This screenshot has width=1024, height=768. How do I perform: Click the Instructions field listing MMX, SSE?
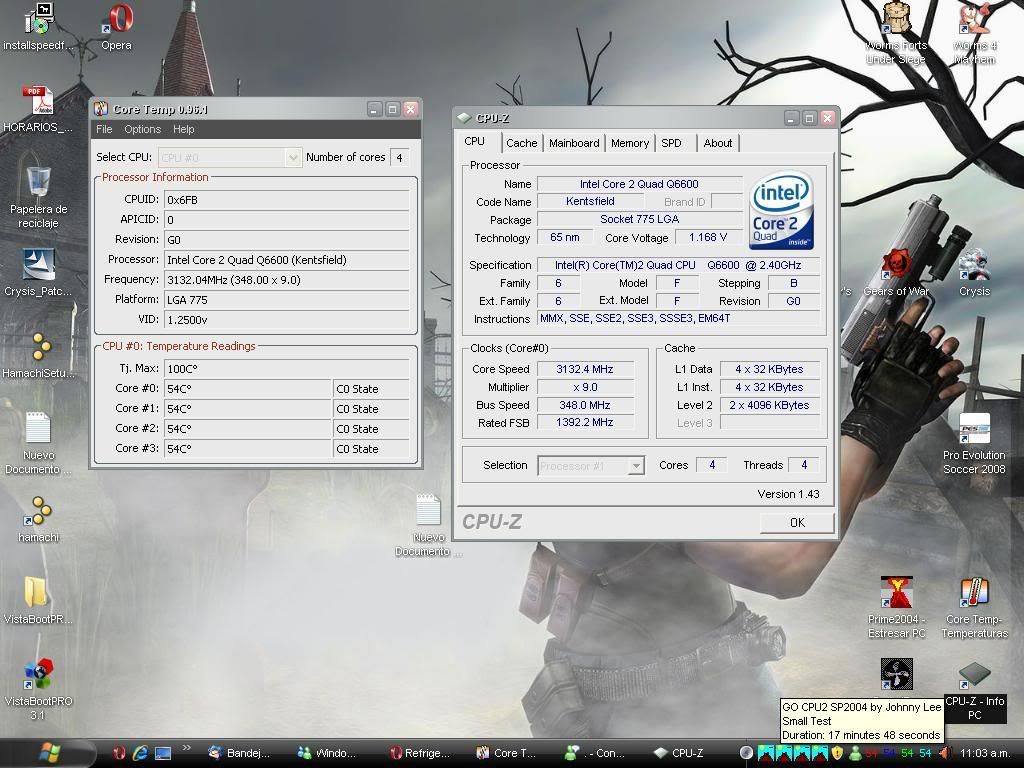tap(678, 319)
